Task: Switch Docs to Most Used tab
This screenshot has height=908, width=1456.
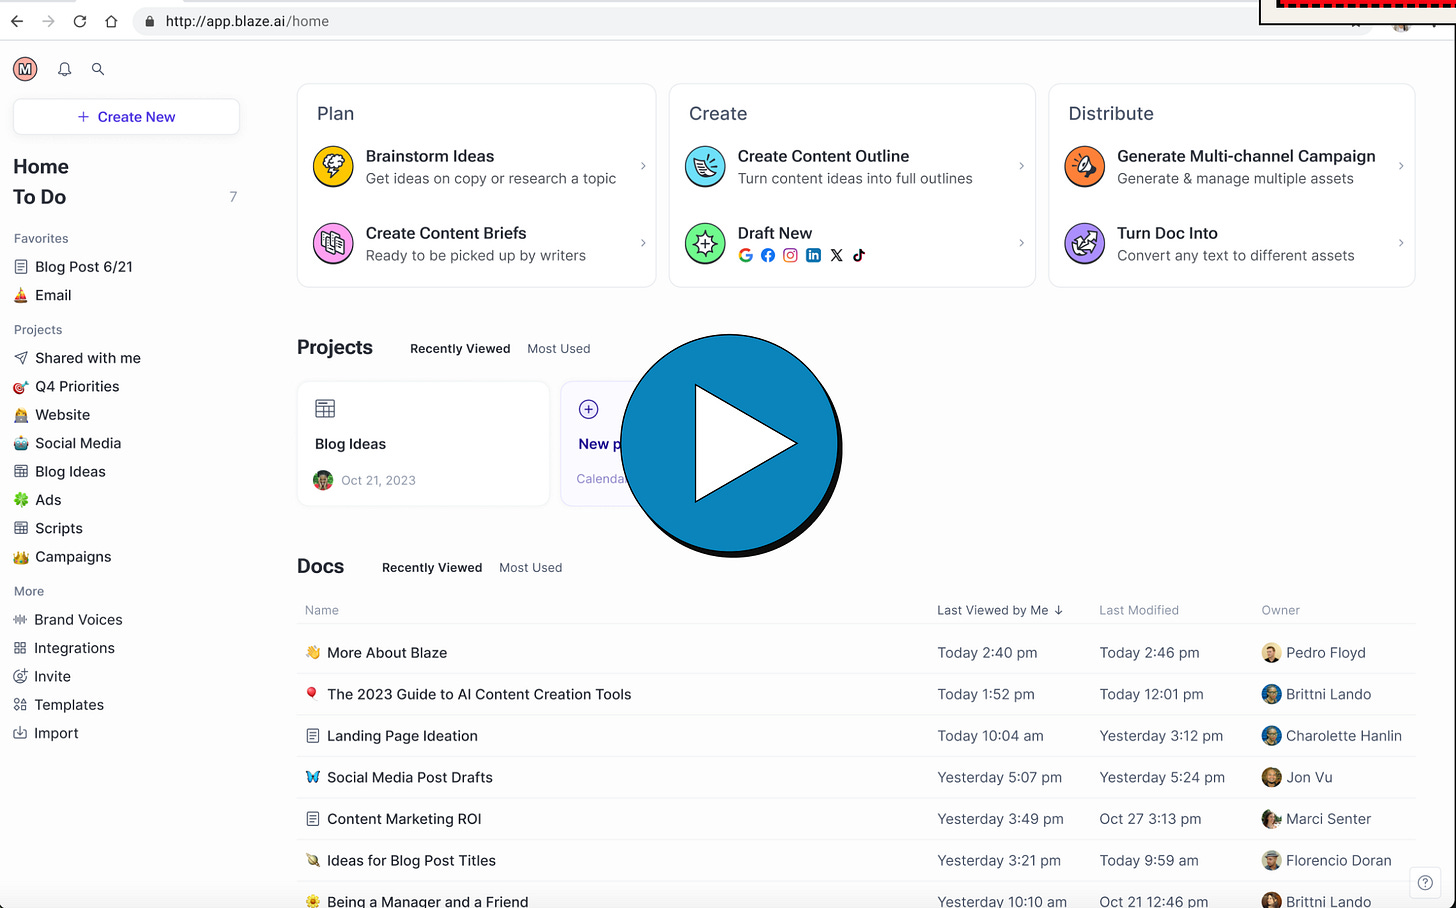Action: click(x=531, y=568)
